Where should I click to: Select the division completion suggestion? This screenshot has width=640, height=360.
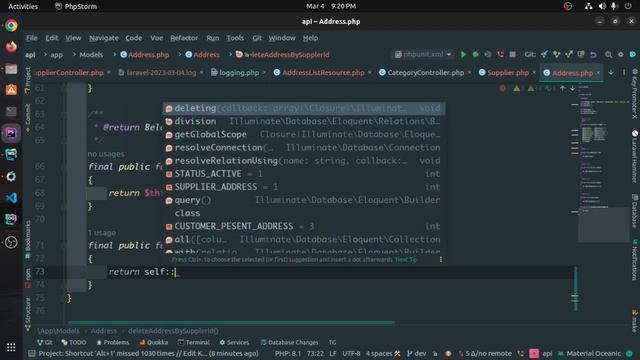[x=304, y=121]
